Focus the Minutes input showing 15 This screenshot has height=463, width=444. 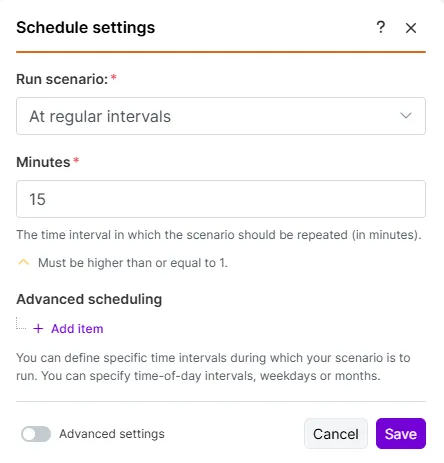(x=221, y=199)
